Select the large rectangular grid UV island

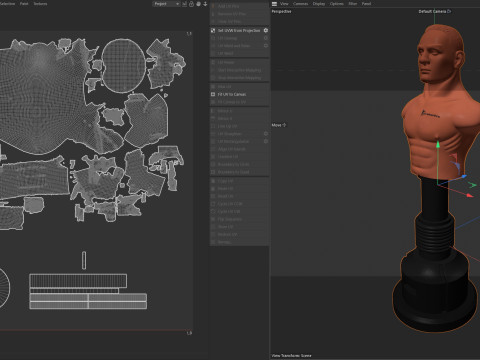(x=78, y=281)
